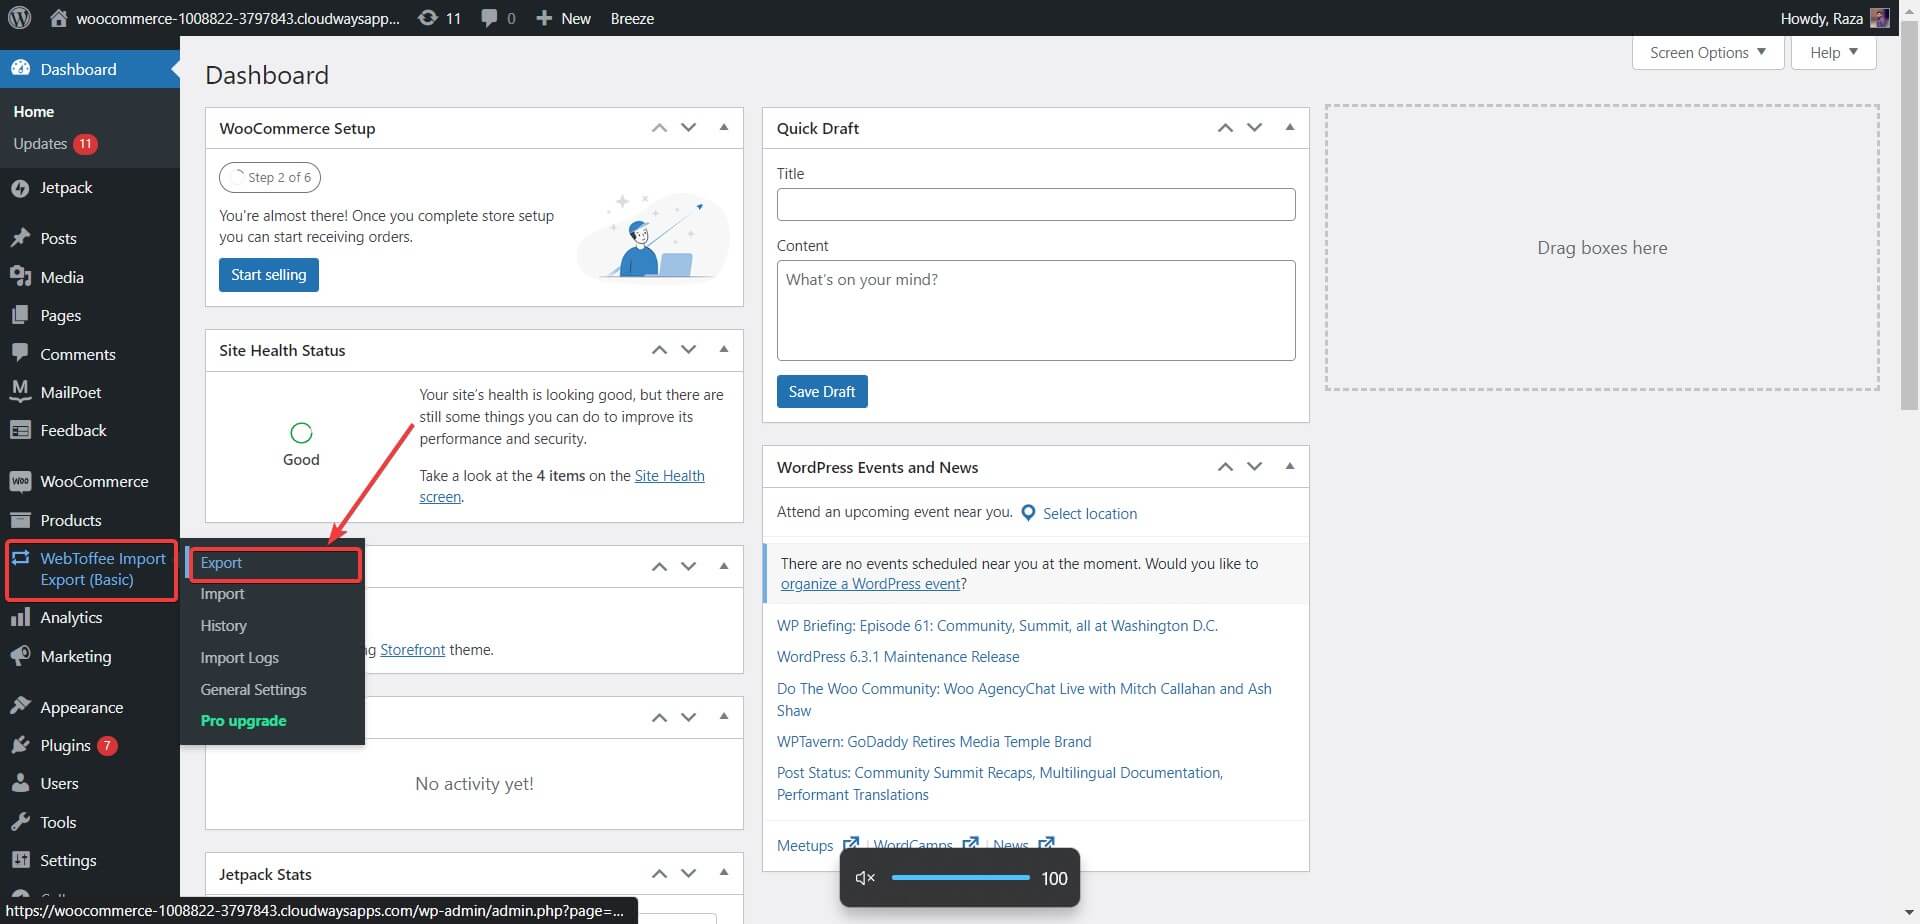Screen dimensions: 1920x924
Task: Move Quick Draft panel down
Action: pyautogui.click(x=1254, y=128)
